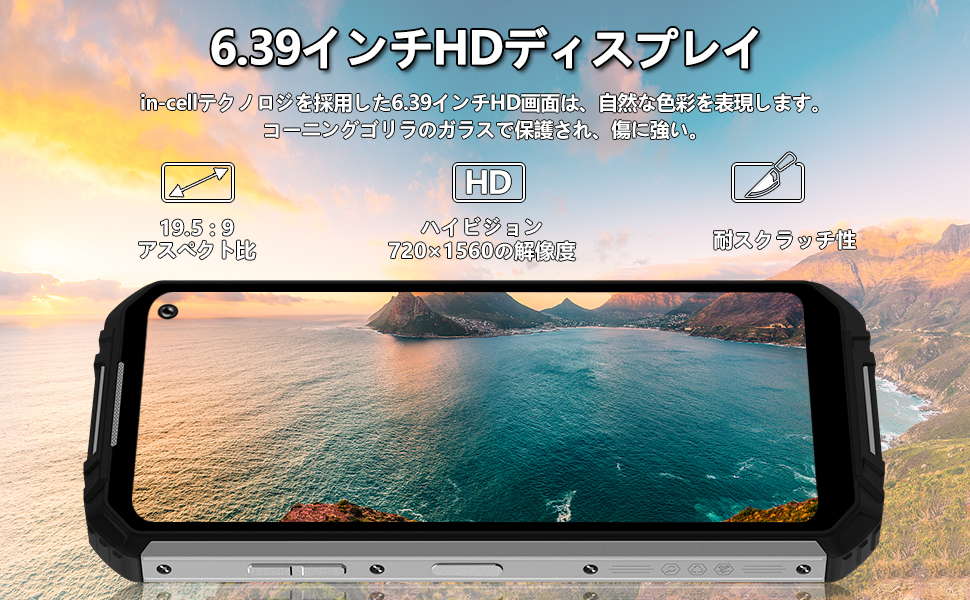Click the phone screen landscape image
The image size is (970, 600).
coord(474,406)
